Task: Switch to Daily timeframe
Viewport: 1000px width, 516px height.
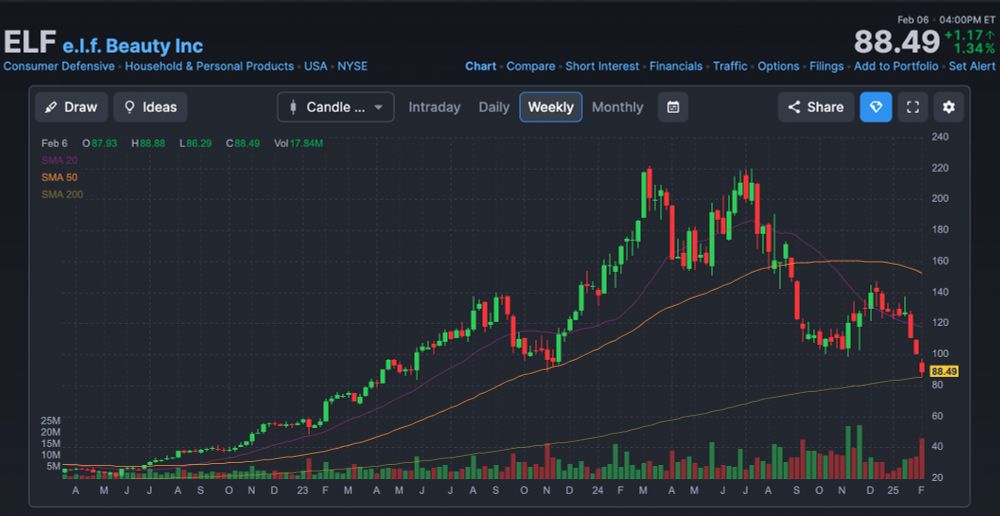Action: [494, 107]
